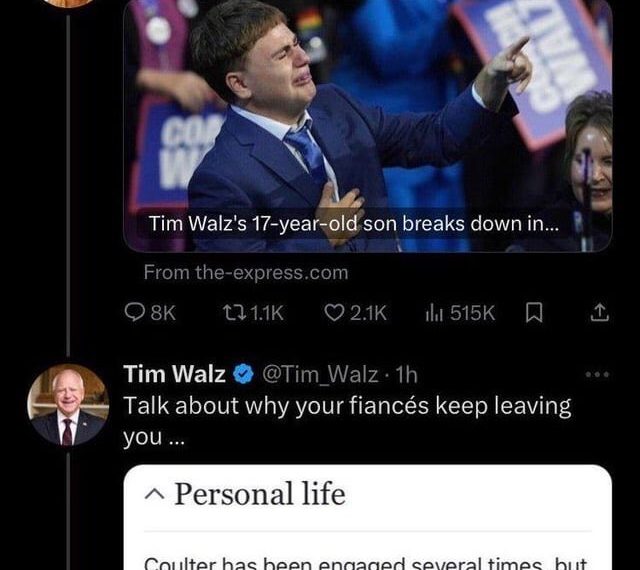Open the Personal life screenshot attachment
This screenshot has height=570, width=640.
(367, 517)
